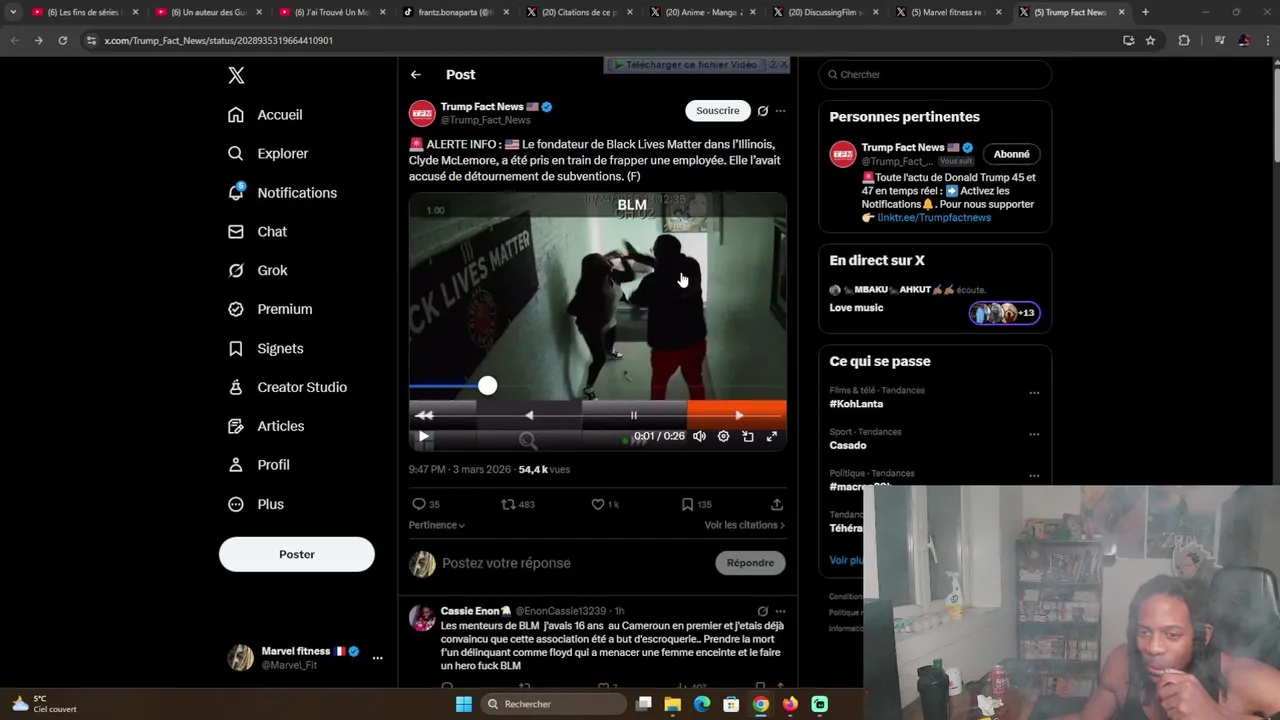Open Signets bookmarks page

point(265,349)
